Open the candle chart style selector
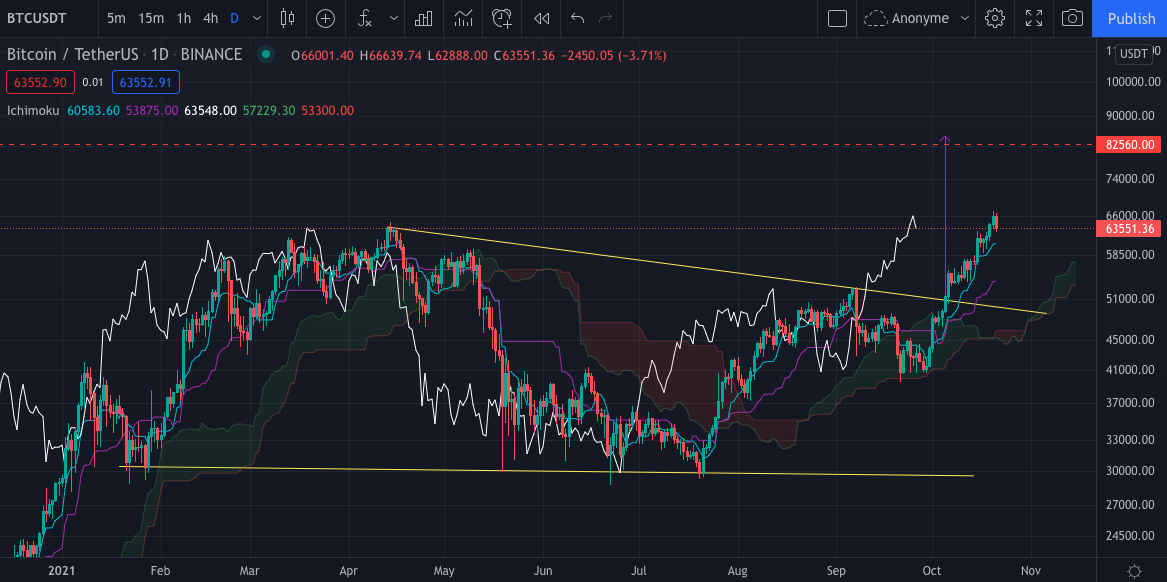This screenshot has height=582, width=1167. pos(287,18)
